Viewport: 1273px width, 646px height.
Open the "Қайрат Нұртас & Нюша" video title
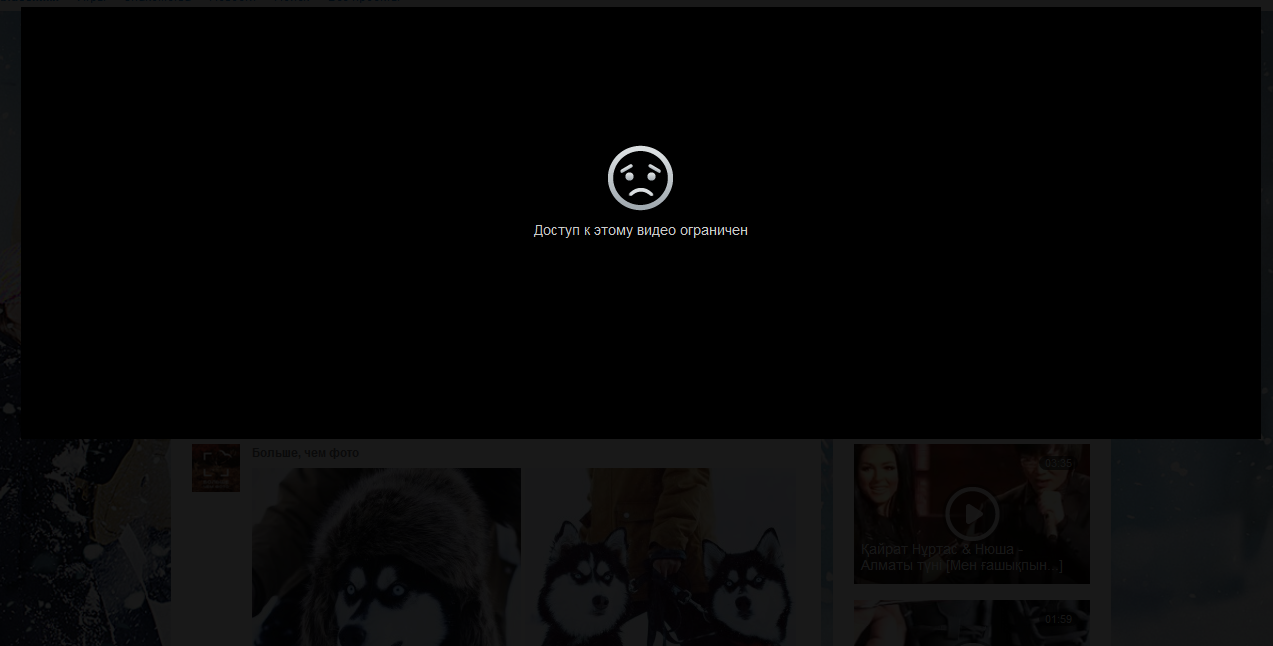960,558
